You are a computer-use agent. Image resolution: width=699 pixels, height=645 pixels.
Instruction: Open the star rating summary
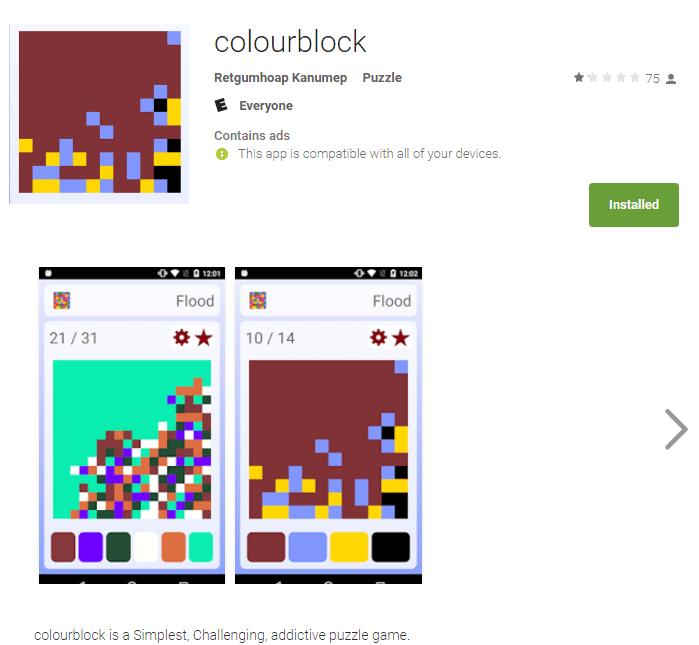(607, 78)
